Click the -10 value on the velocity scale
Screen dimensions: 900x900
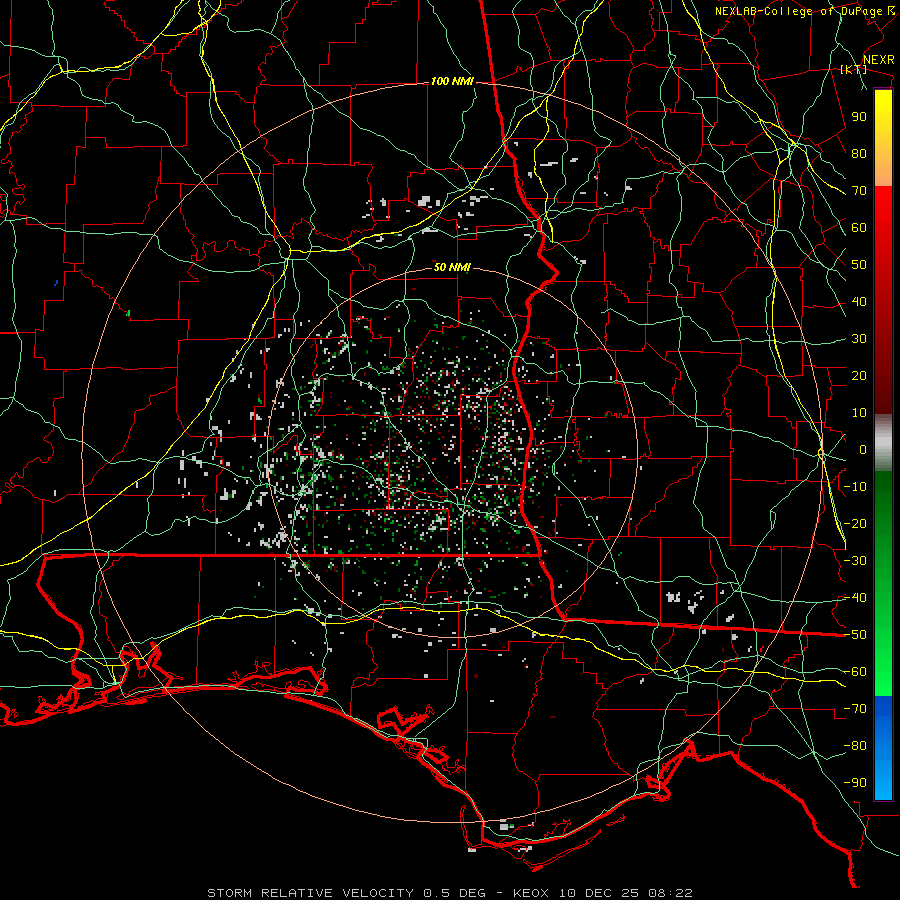click(855, 487)
